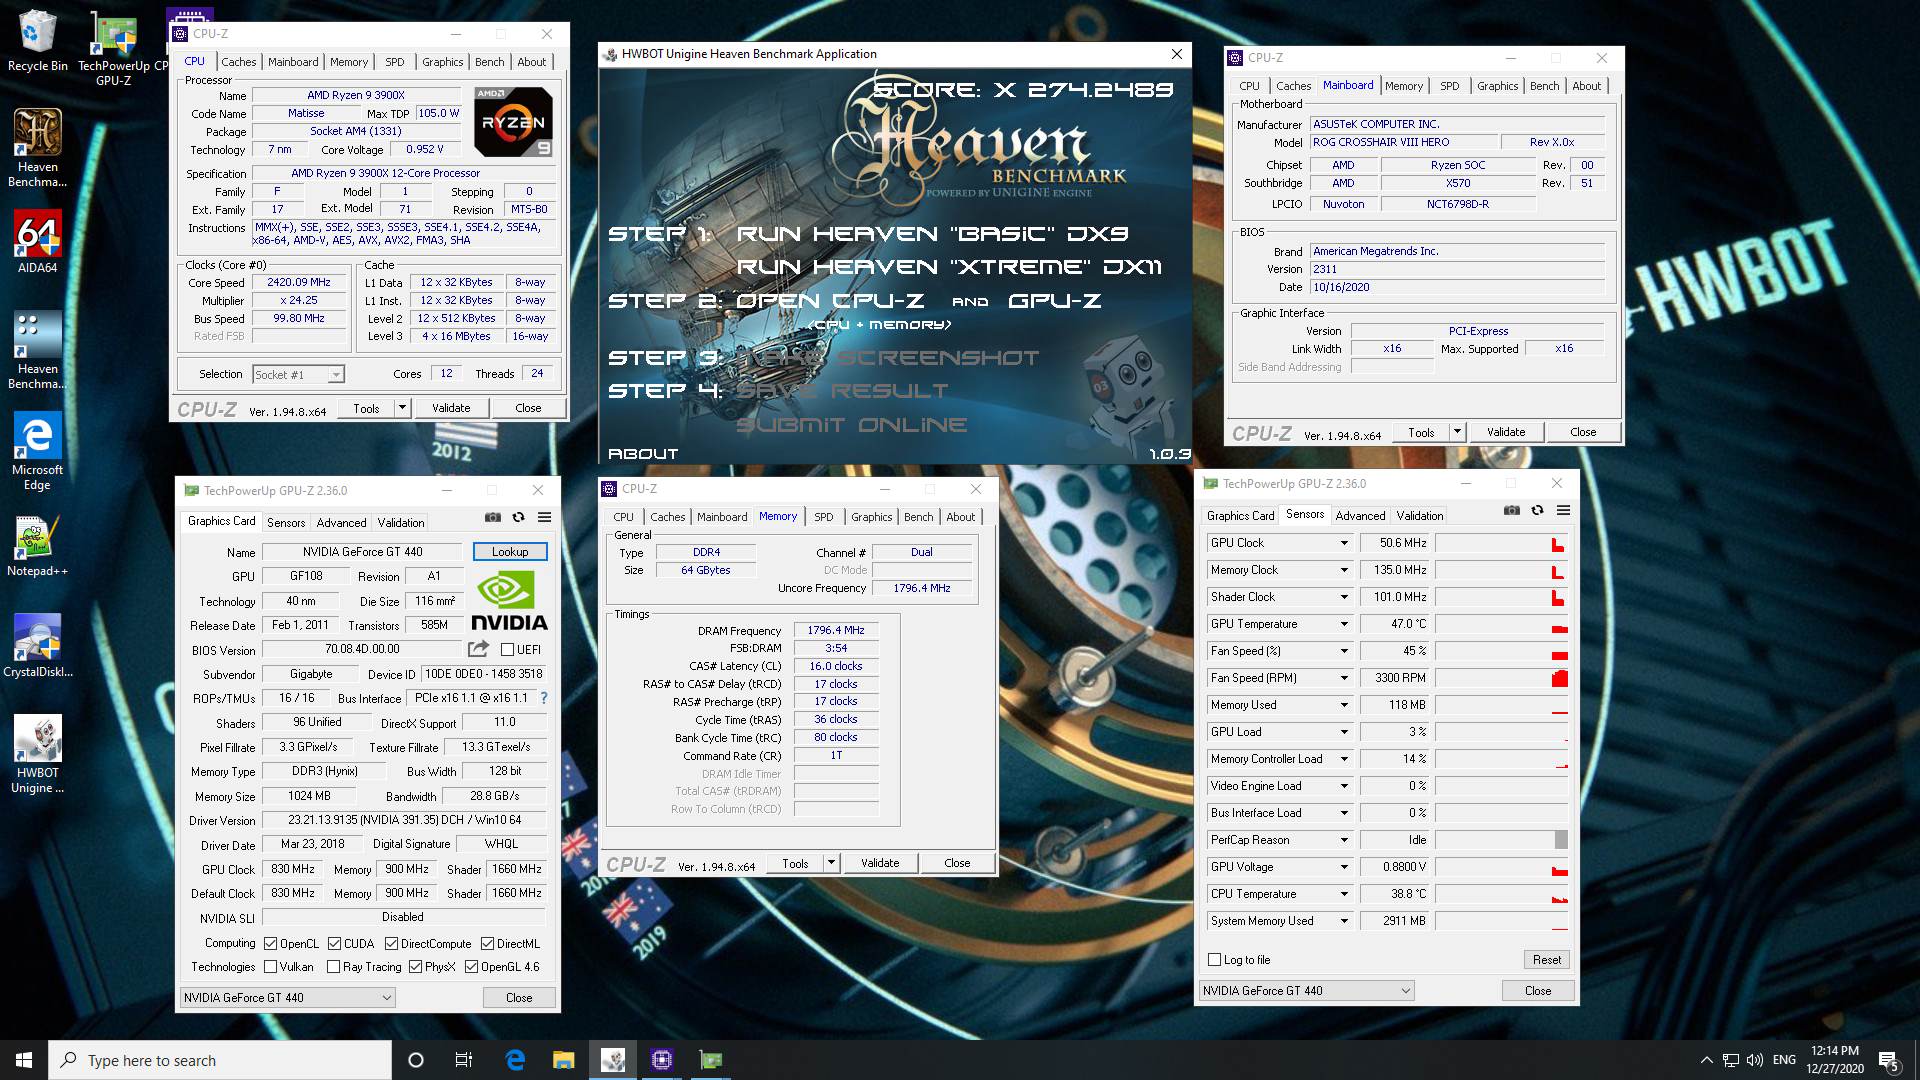Click screenshot camera icon in left GPU-Z
This screenshot has width=1920, height=1080.
pyautogui.click(x=492, y=517)
